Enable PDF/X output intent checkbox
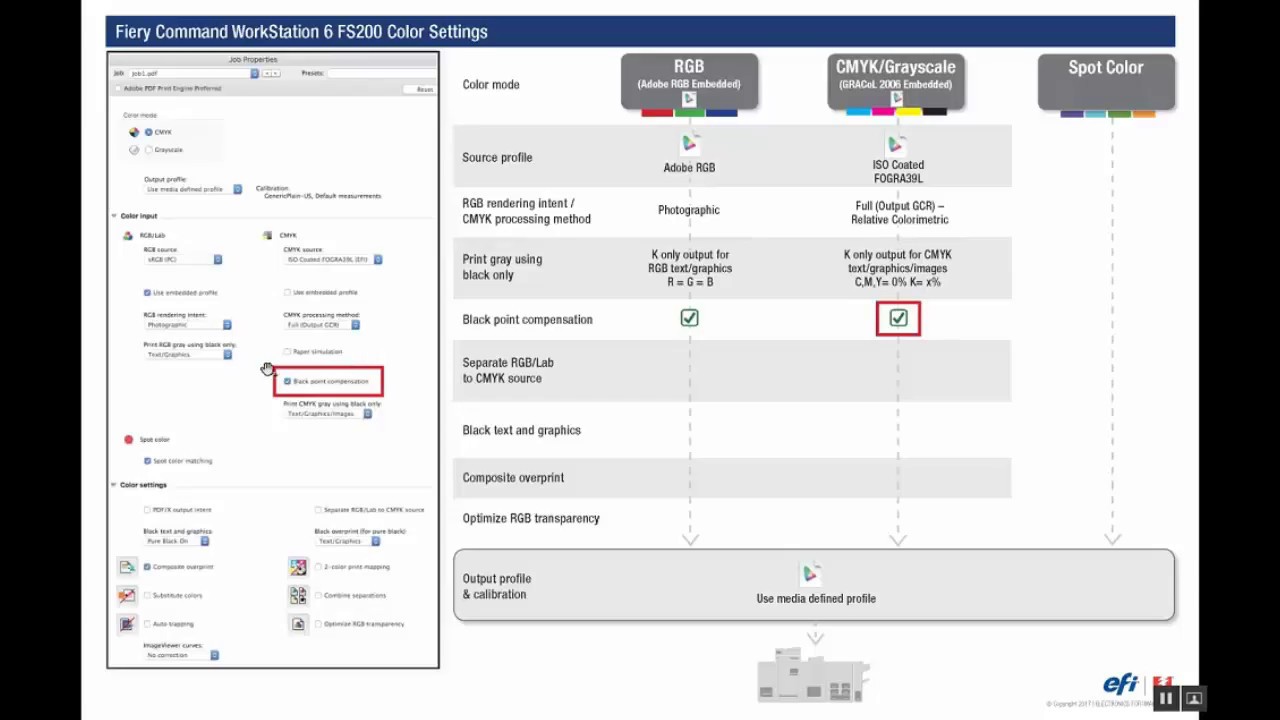The height and width of the screenshot is (720, 1280). click(x=147, y=510)
